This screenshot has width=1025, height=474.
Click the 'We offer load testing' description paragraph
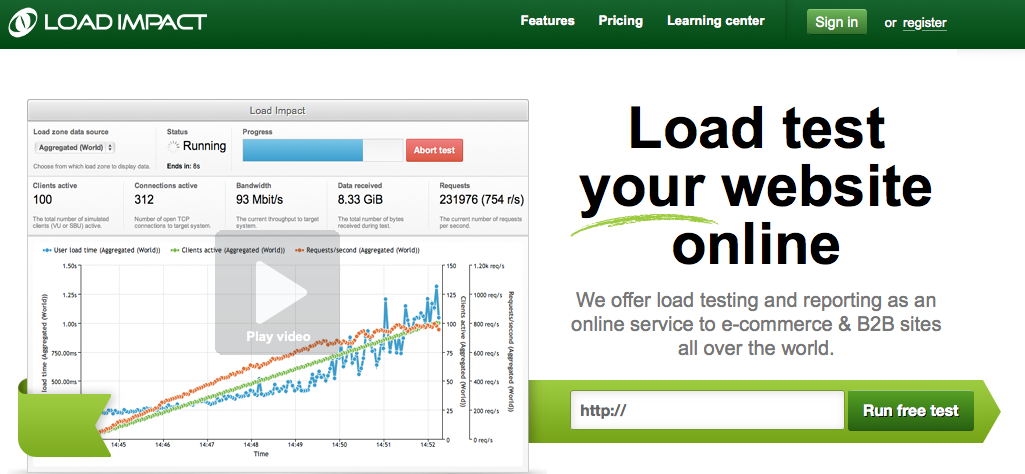[756, 324]
